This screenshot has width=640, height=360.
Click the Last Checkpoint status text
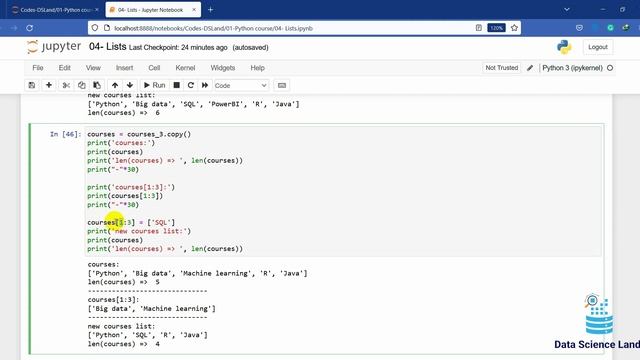pyautogui.click(x=178, y=47)
